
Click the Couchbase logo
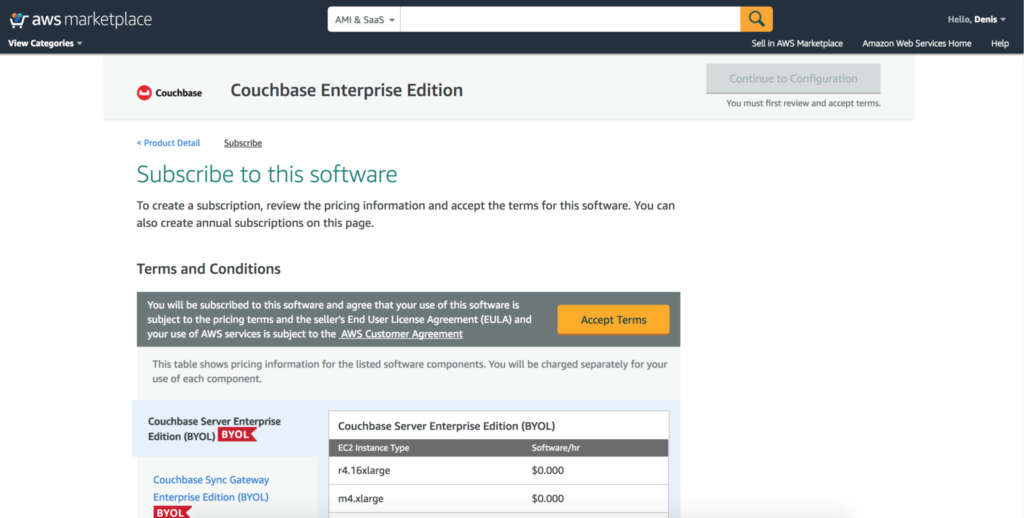(169, 93)
